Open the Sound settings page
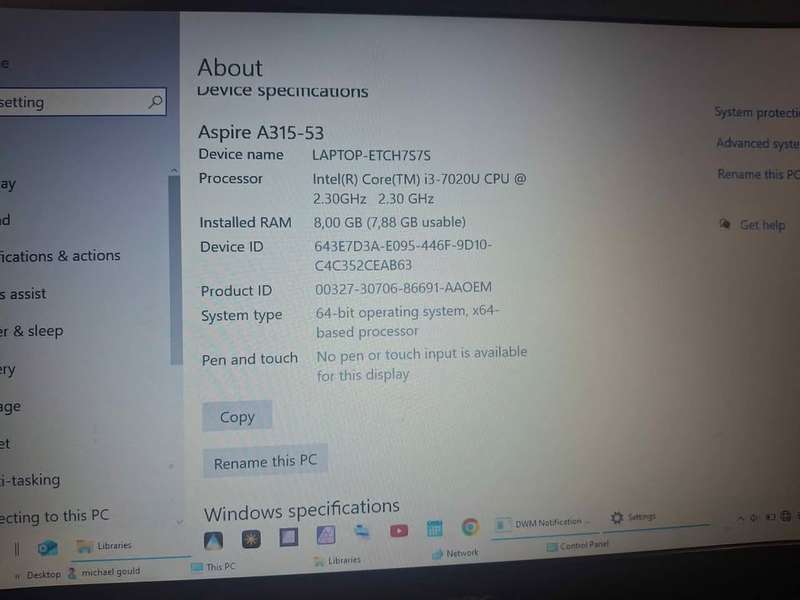Image resolution: width=800 pixels, height=600 pixels. [x=5, y=220]
